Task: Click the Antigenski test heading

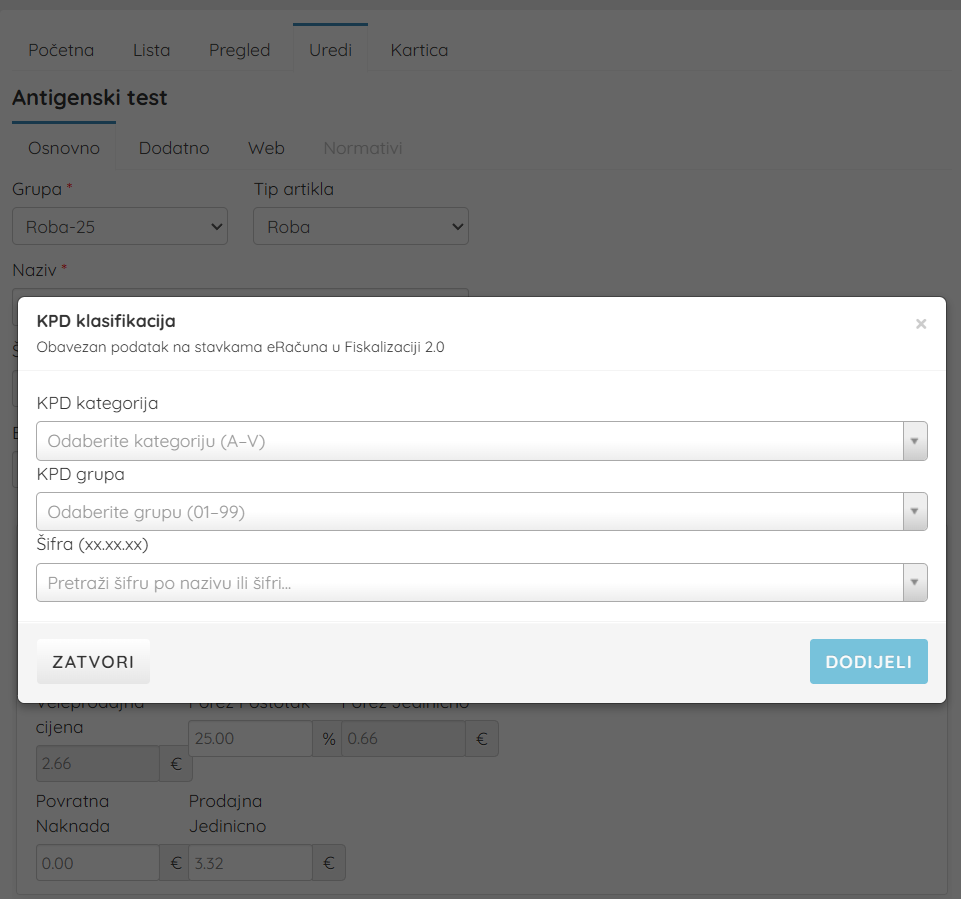Action: click(89, 97)
